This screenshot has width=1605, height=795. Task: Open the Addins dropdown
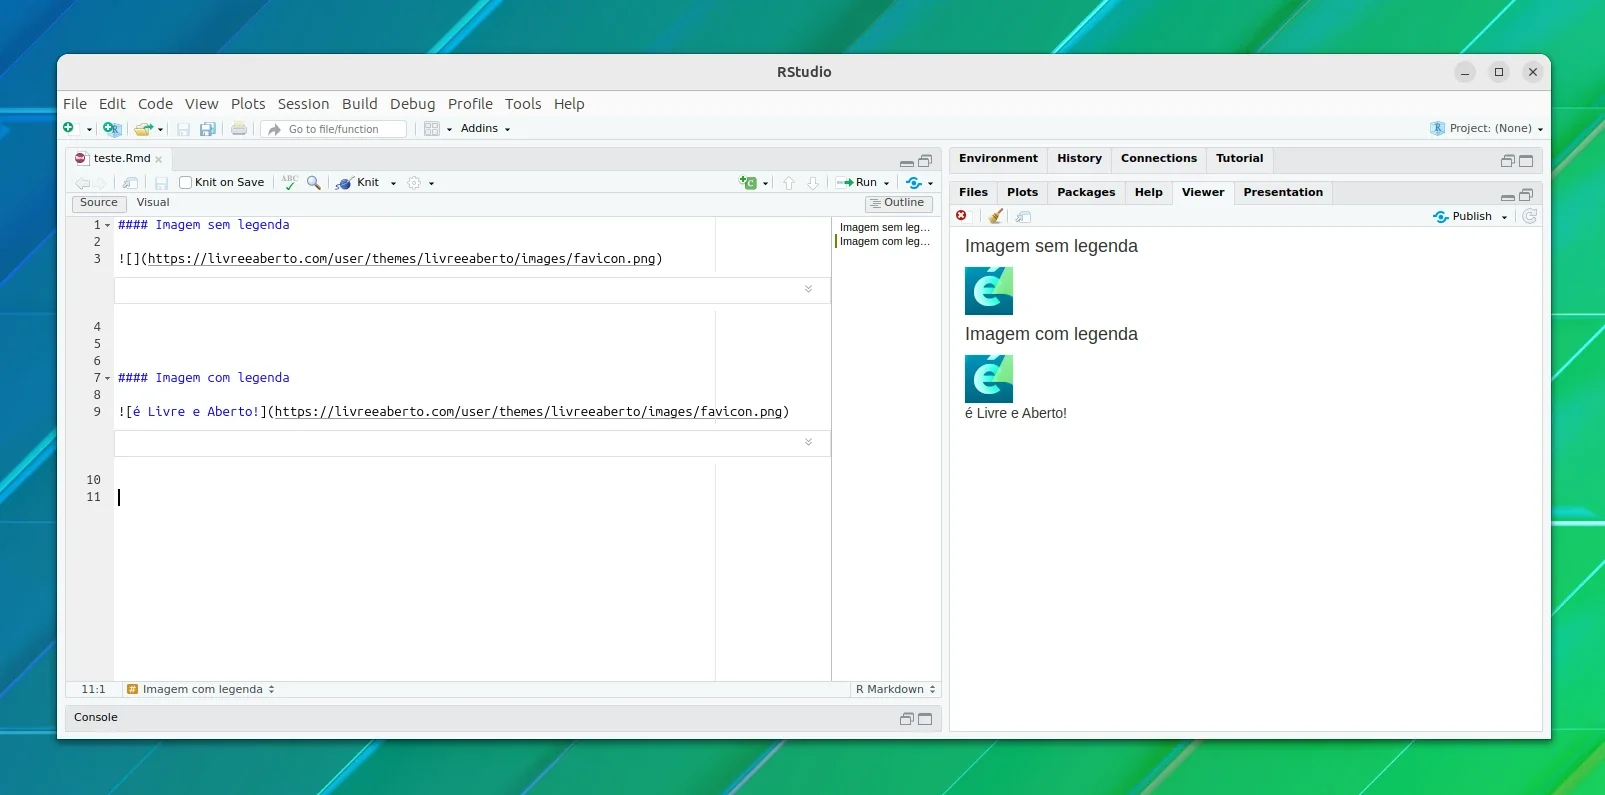pyautogui.click(x=486, y=129)
